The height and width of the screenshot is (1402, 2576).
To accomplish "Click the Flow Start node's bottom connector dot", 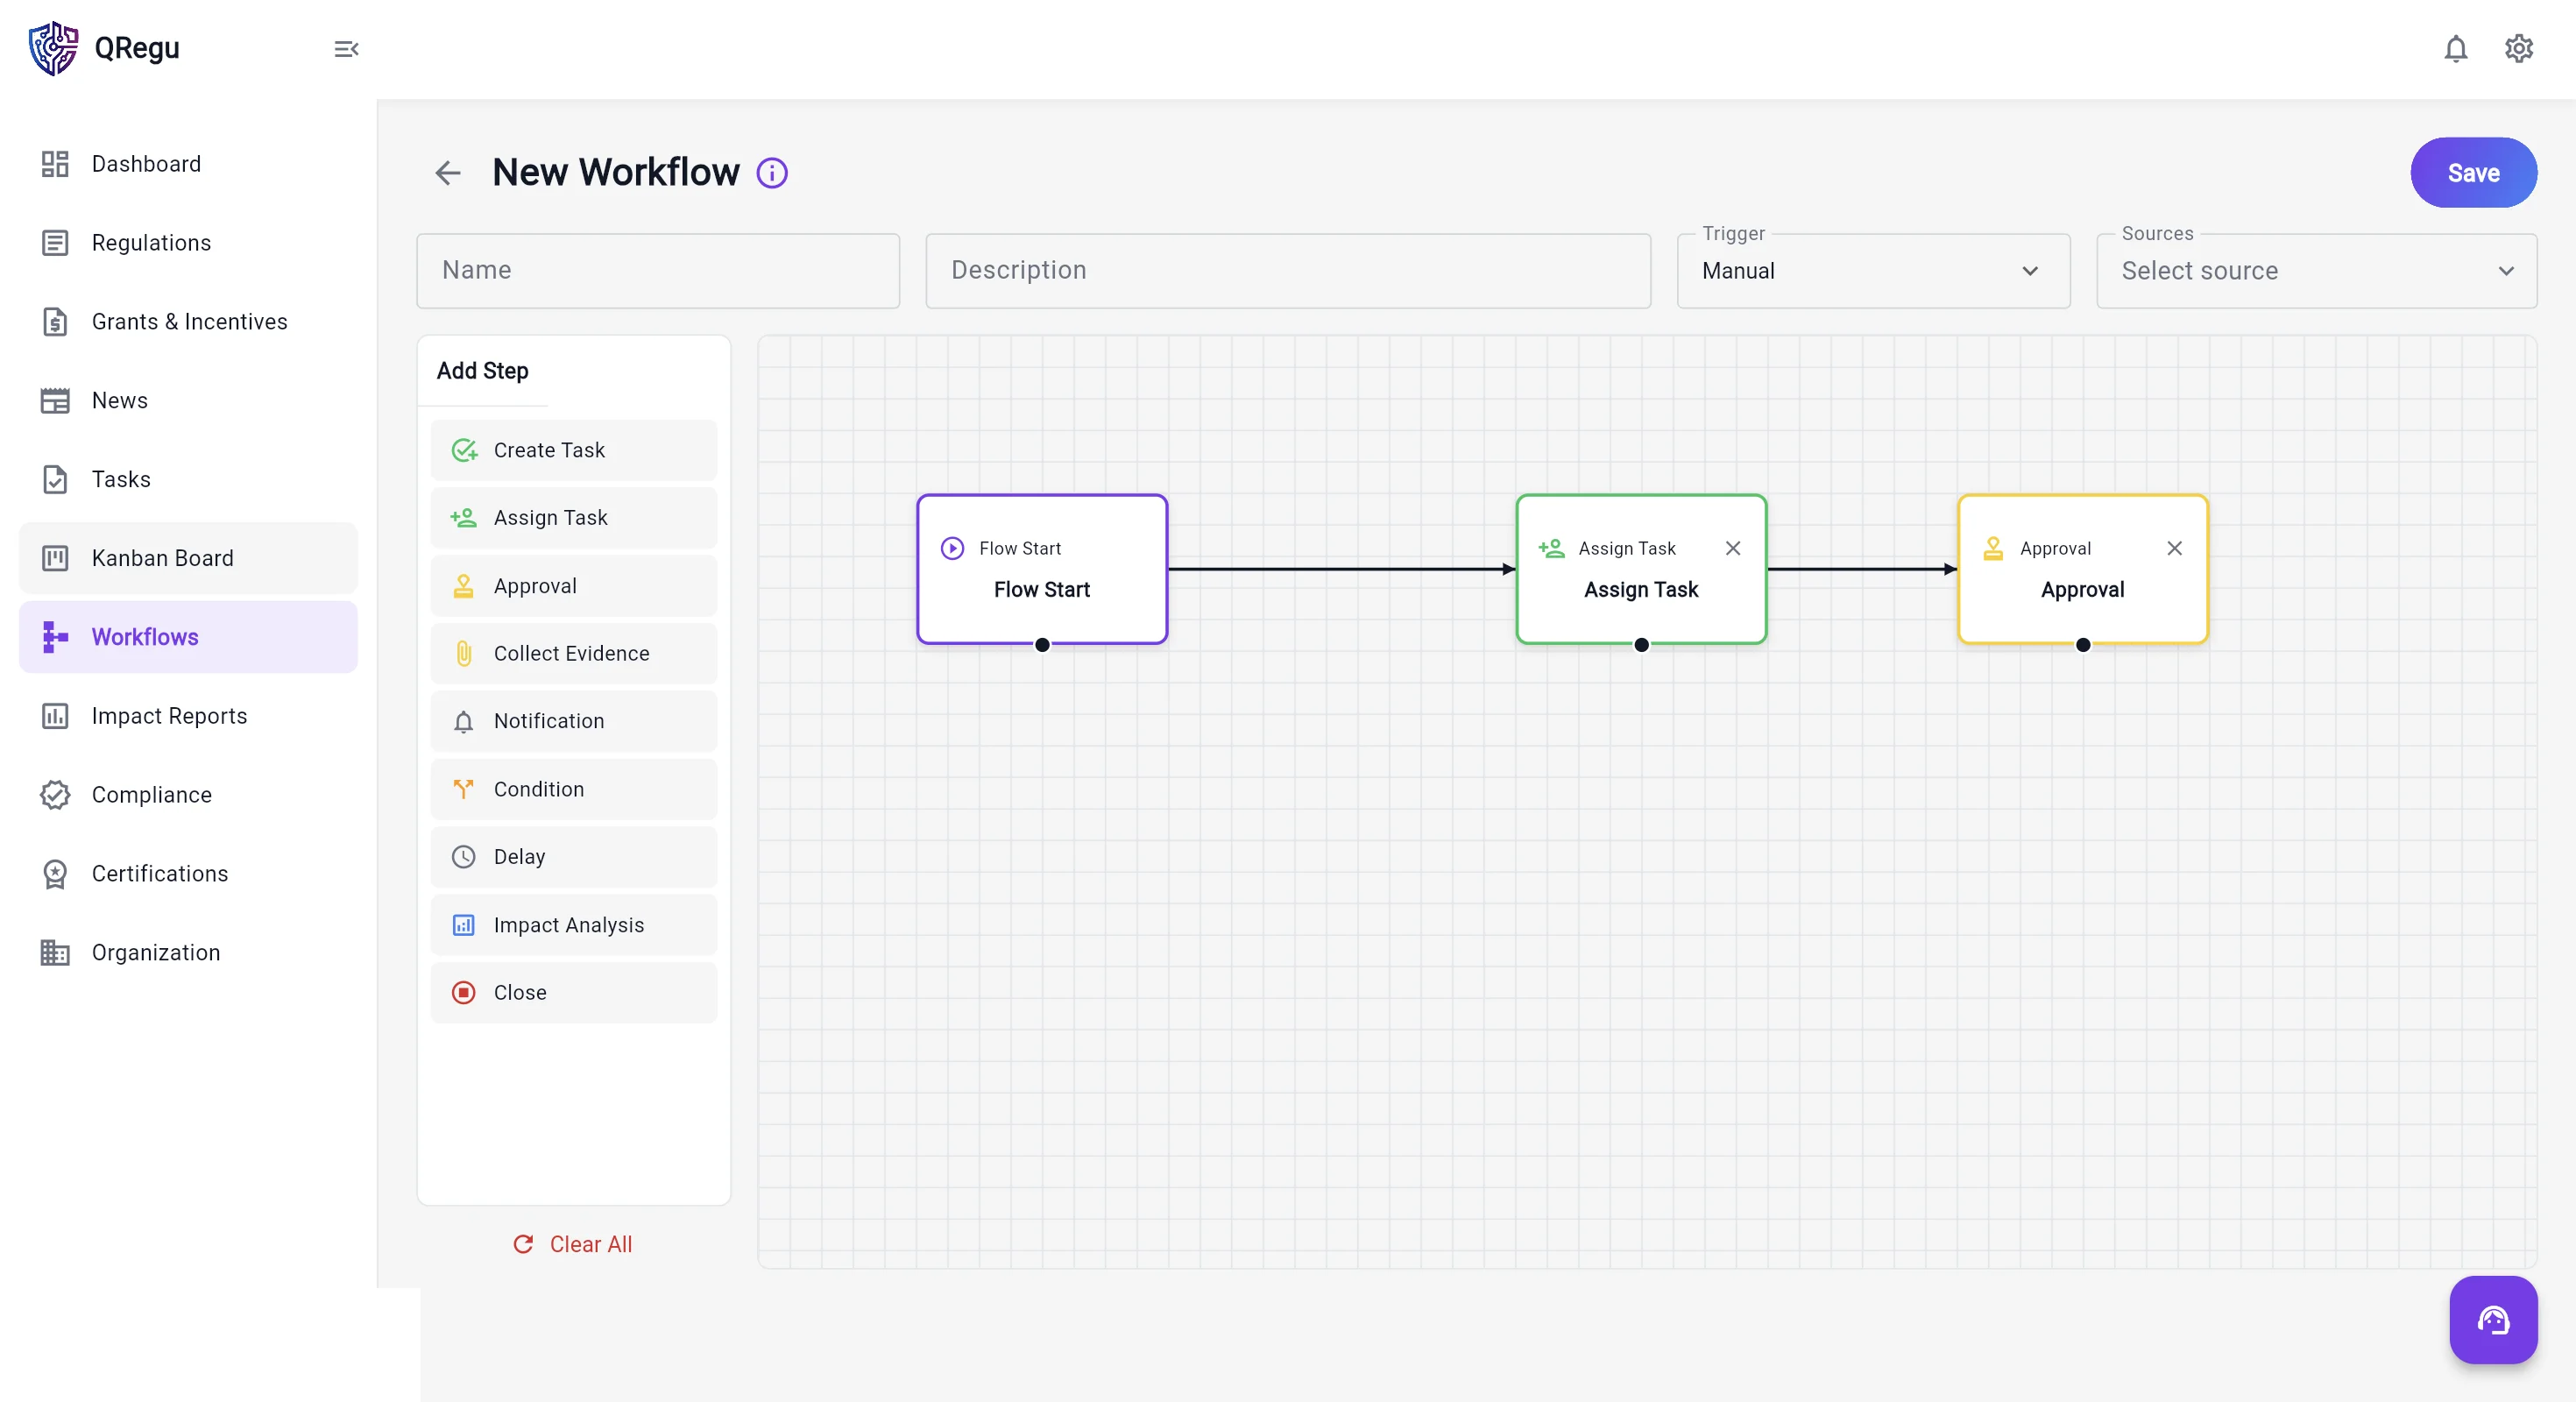I will (1042, 645).
